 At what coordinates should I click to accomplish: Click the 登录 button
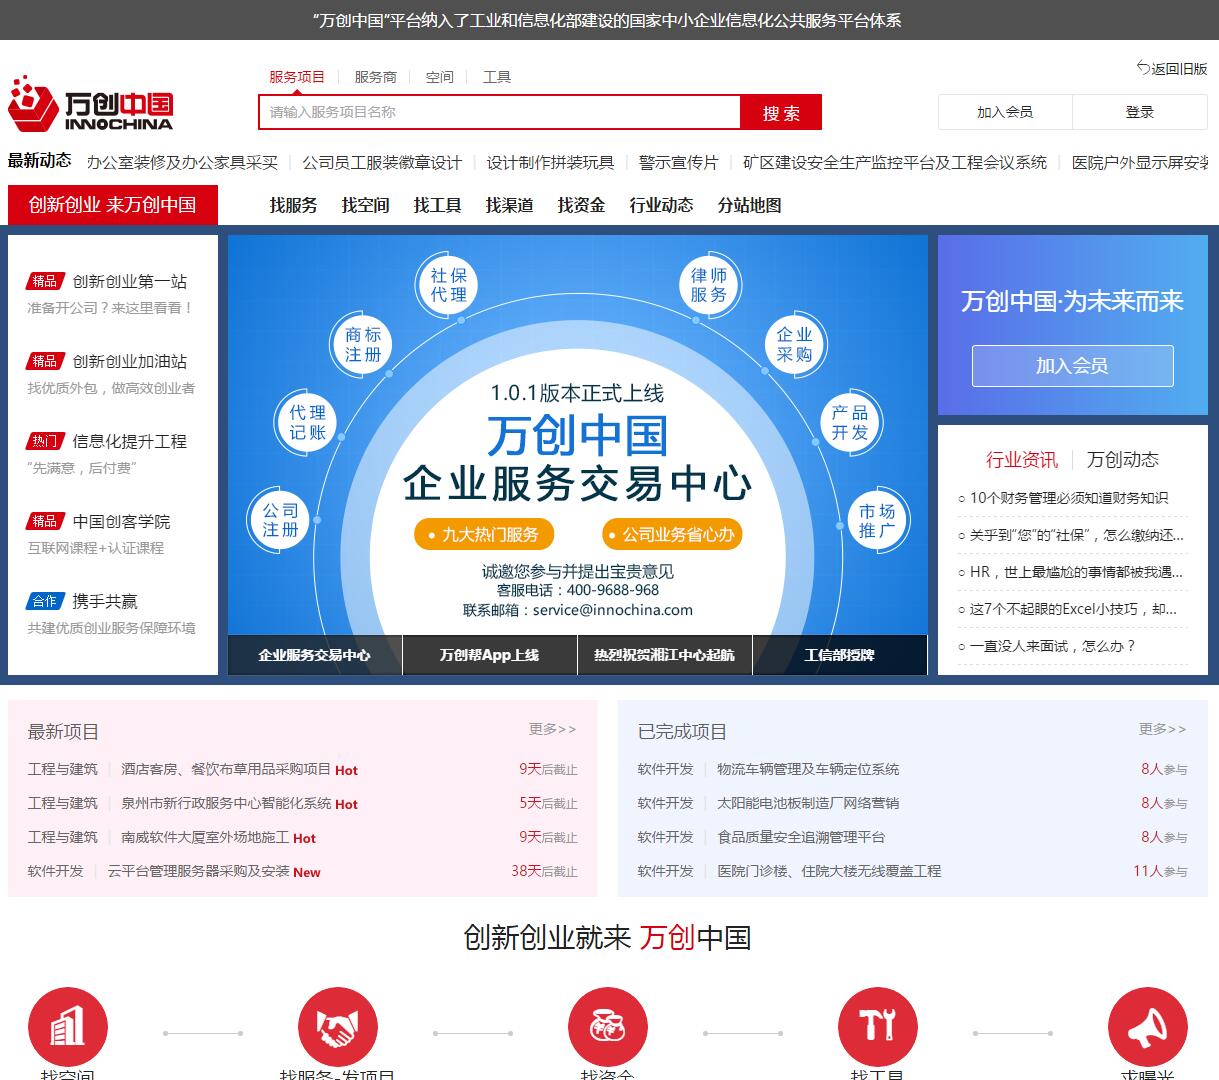(x=1140, y=112)
